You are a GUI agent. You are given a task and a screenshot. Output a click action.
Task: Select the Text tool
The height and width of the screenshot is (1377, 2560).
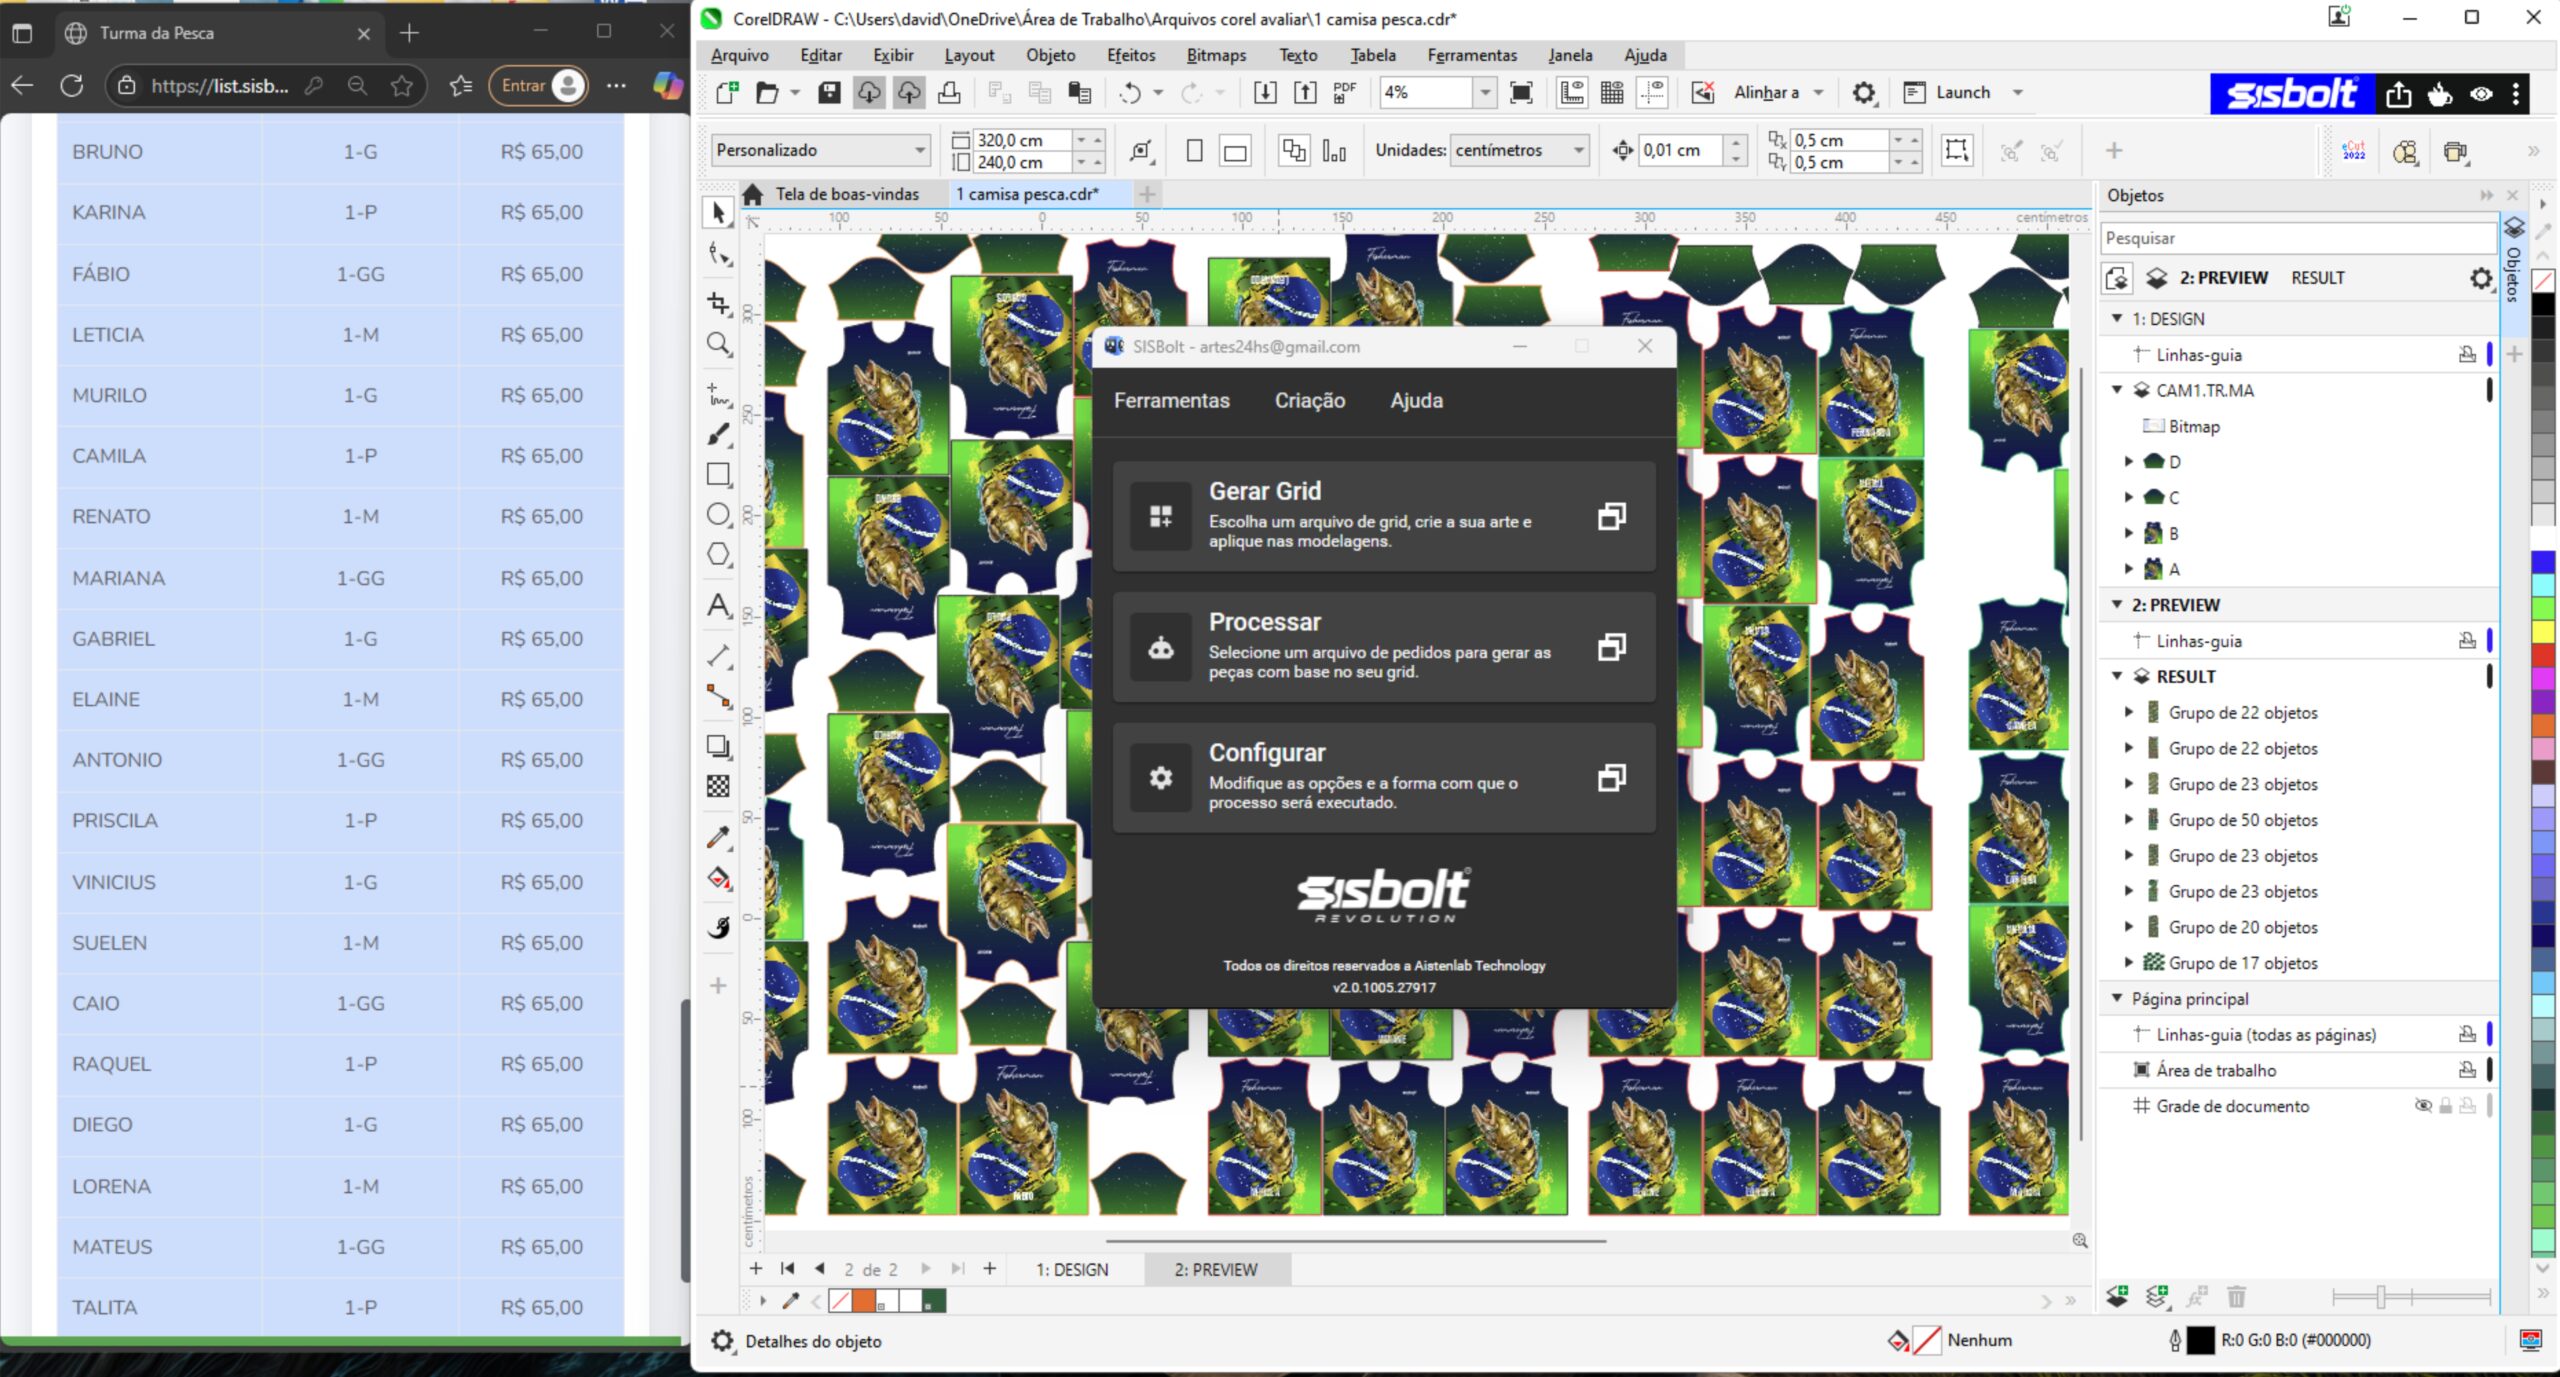(x=718, y=605)
